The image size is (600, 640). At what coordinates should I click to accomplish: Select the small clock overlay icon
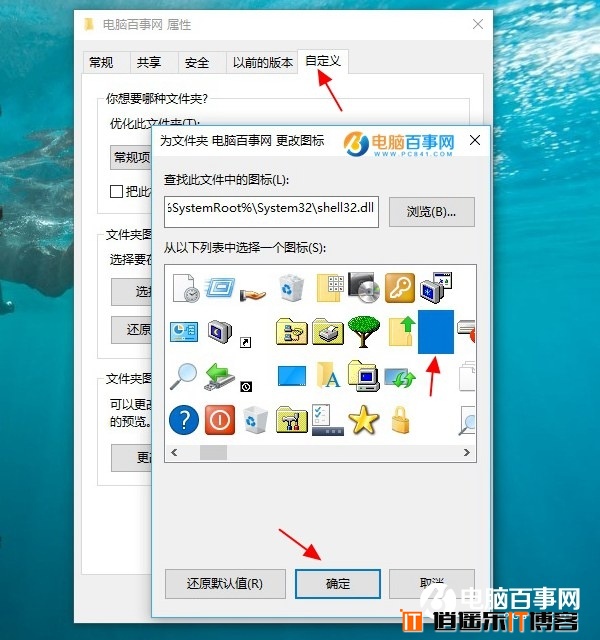coord(246,387)
